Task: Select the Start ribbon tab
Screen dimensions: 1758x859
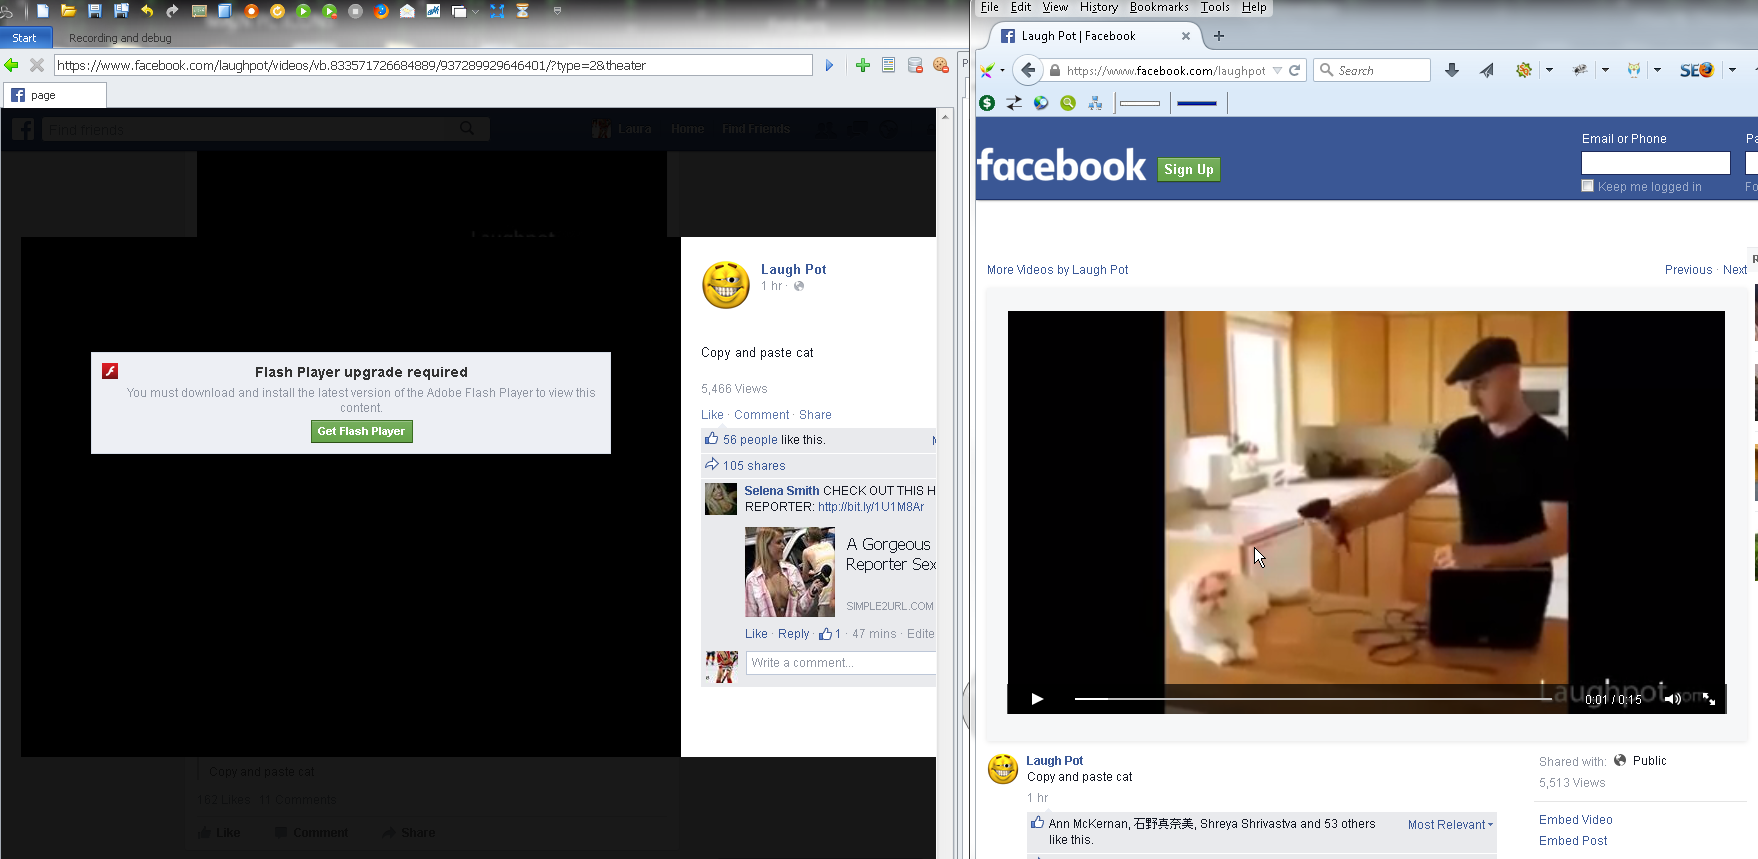Action: (24, 38)
